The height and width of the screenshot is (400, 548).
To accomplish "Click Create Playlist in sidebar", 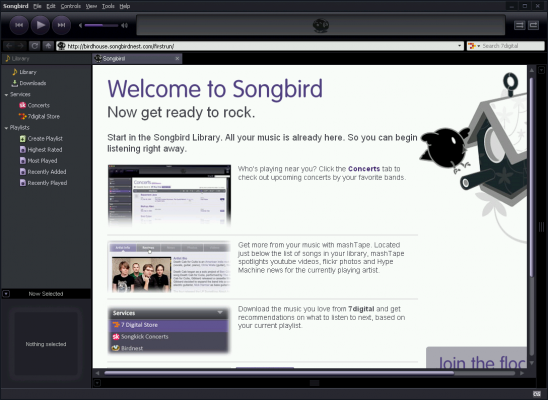I will point(46,139).
